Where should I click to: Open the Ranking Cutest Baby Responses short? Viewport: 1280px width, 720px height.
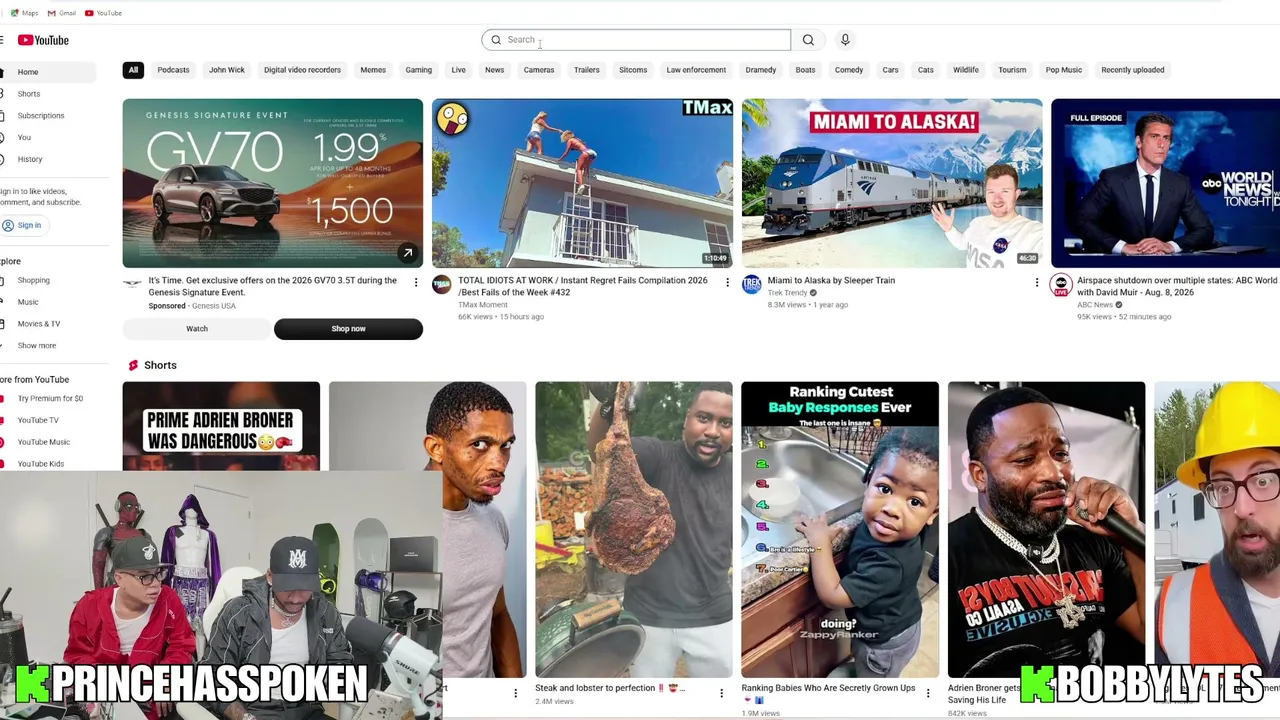(x=840, y=530)
